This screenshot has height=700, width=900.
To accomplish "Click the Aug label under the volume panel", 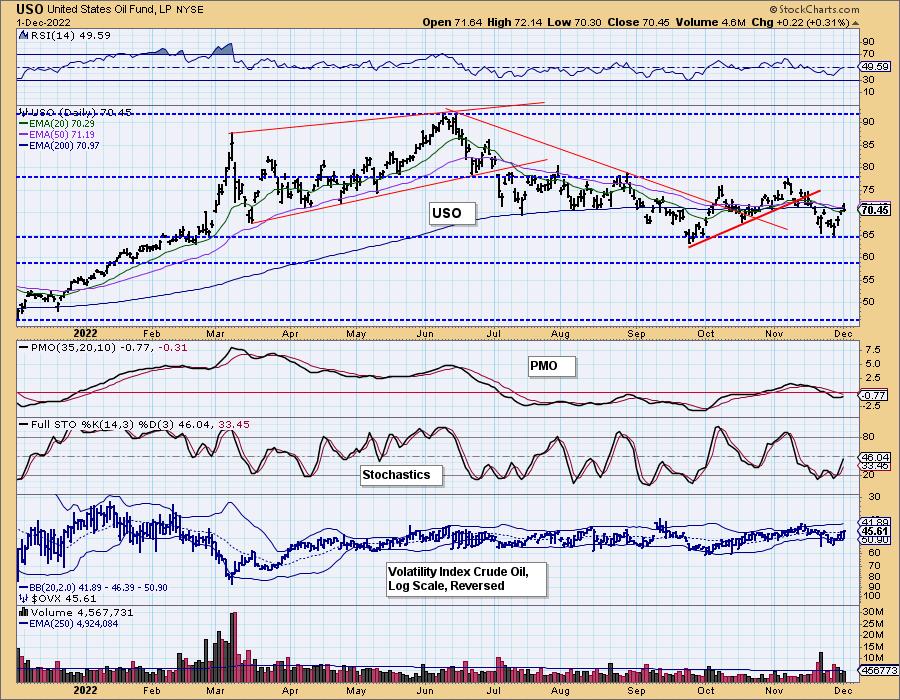I will [x=560, y=690].
